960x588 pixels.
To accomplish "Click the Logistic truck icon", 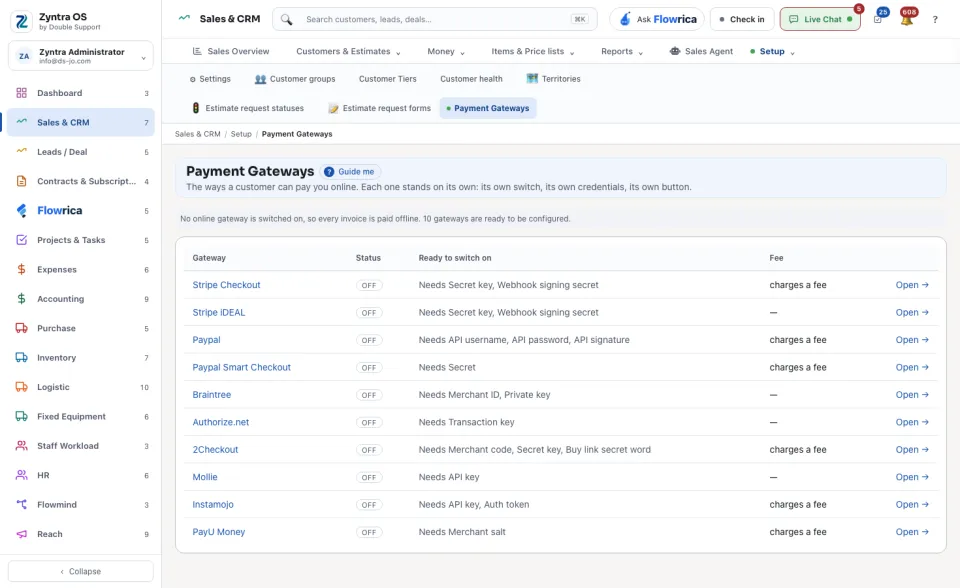I will tap(21, 387).
